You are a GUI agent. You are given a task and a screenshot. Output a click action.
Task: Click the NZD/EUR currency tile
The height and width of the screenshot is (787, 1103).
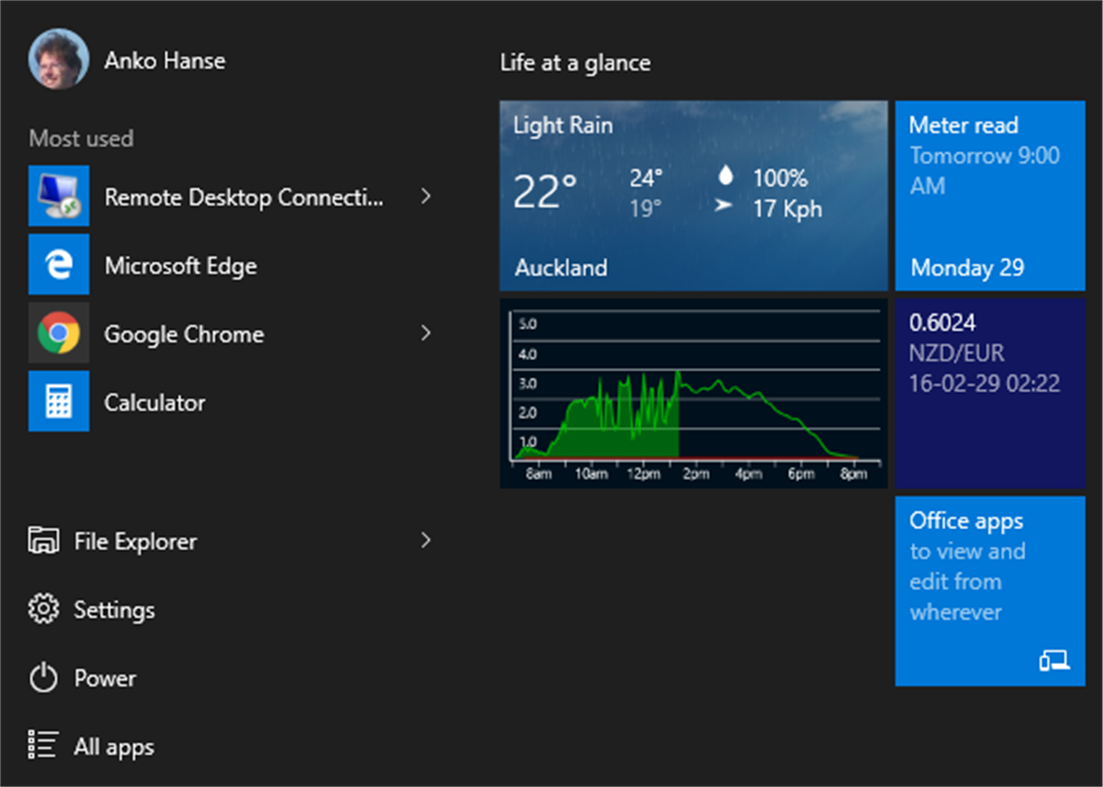pyautogui.click(x=989, y=392)
